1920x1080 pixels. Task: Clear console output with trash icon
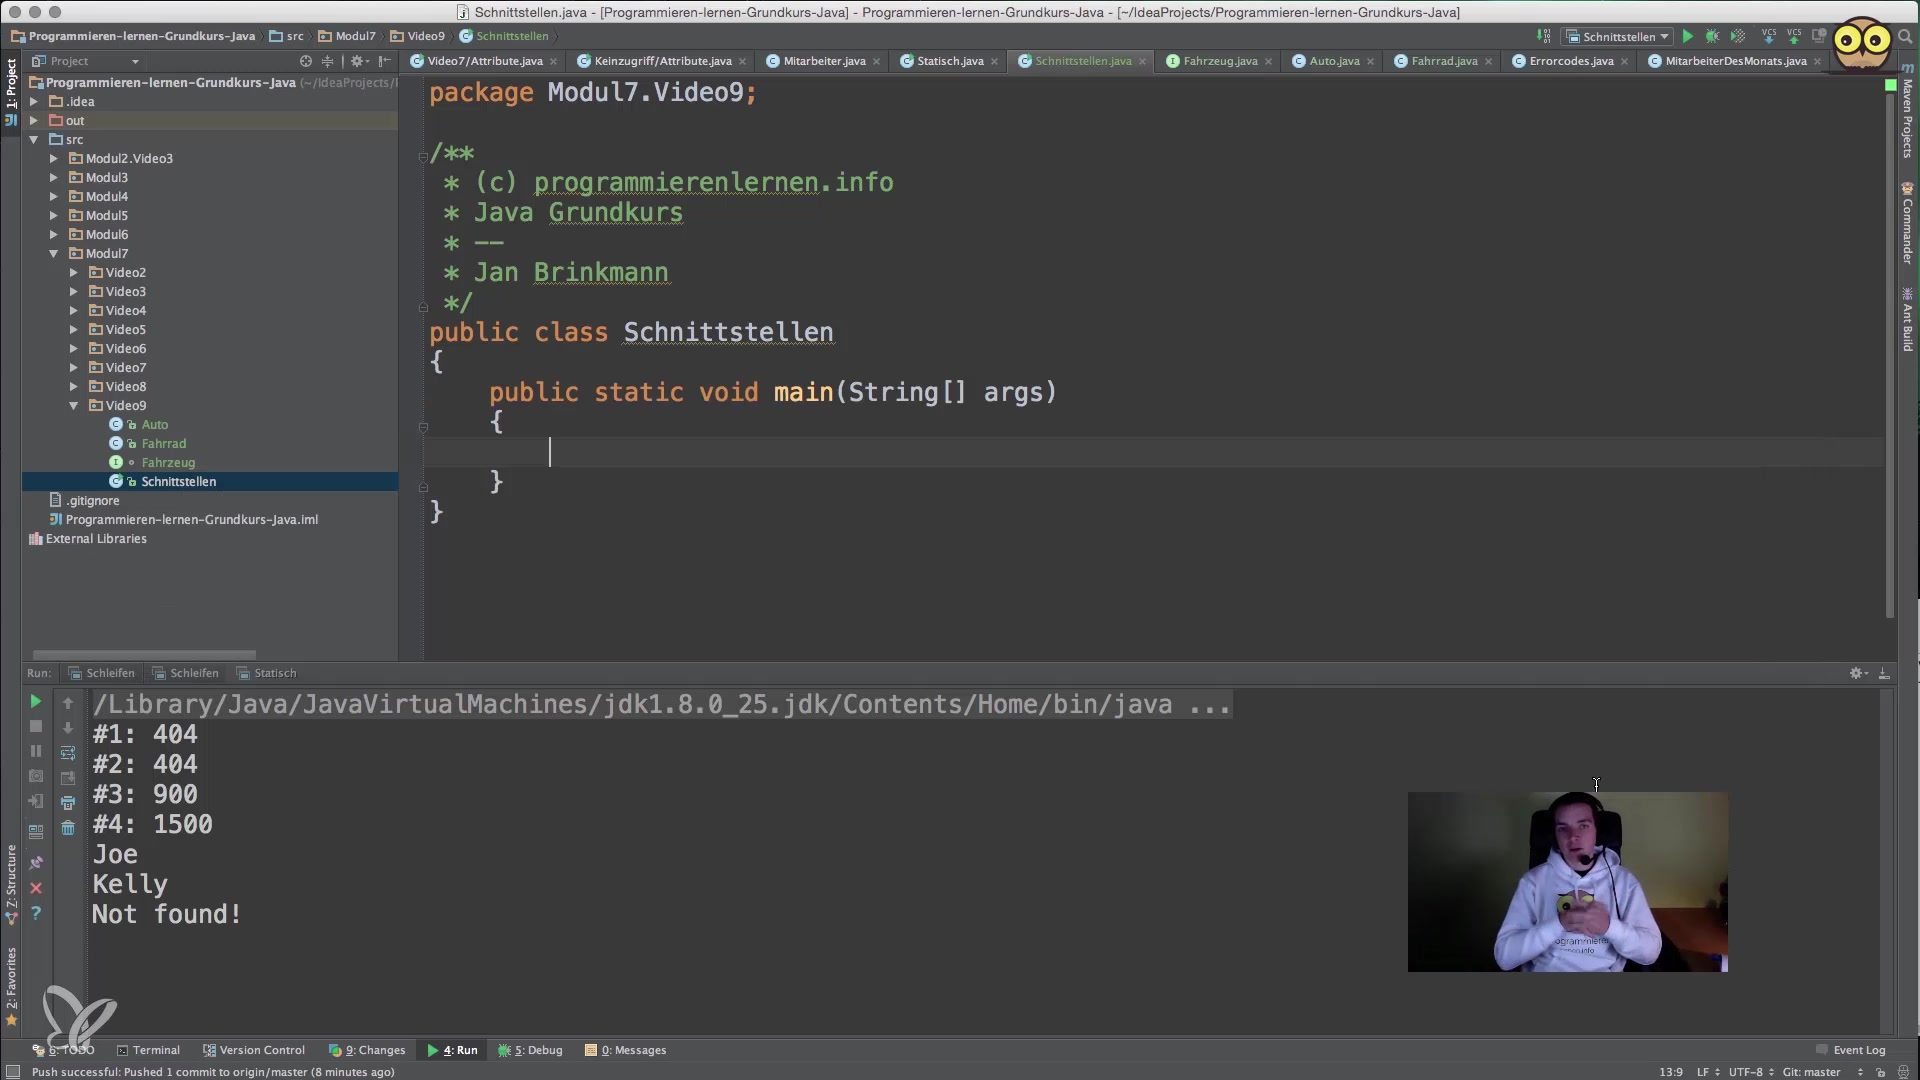(68, 828)
